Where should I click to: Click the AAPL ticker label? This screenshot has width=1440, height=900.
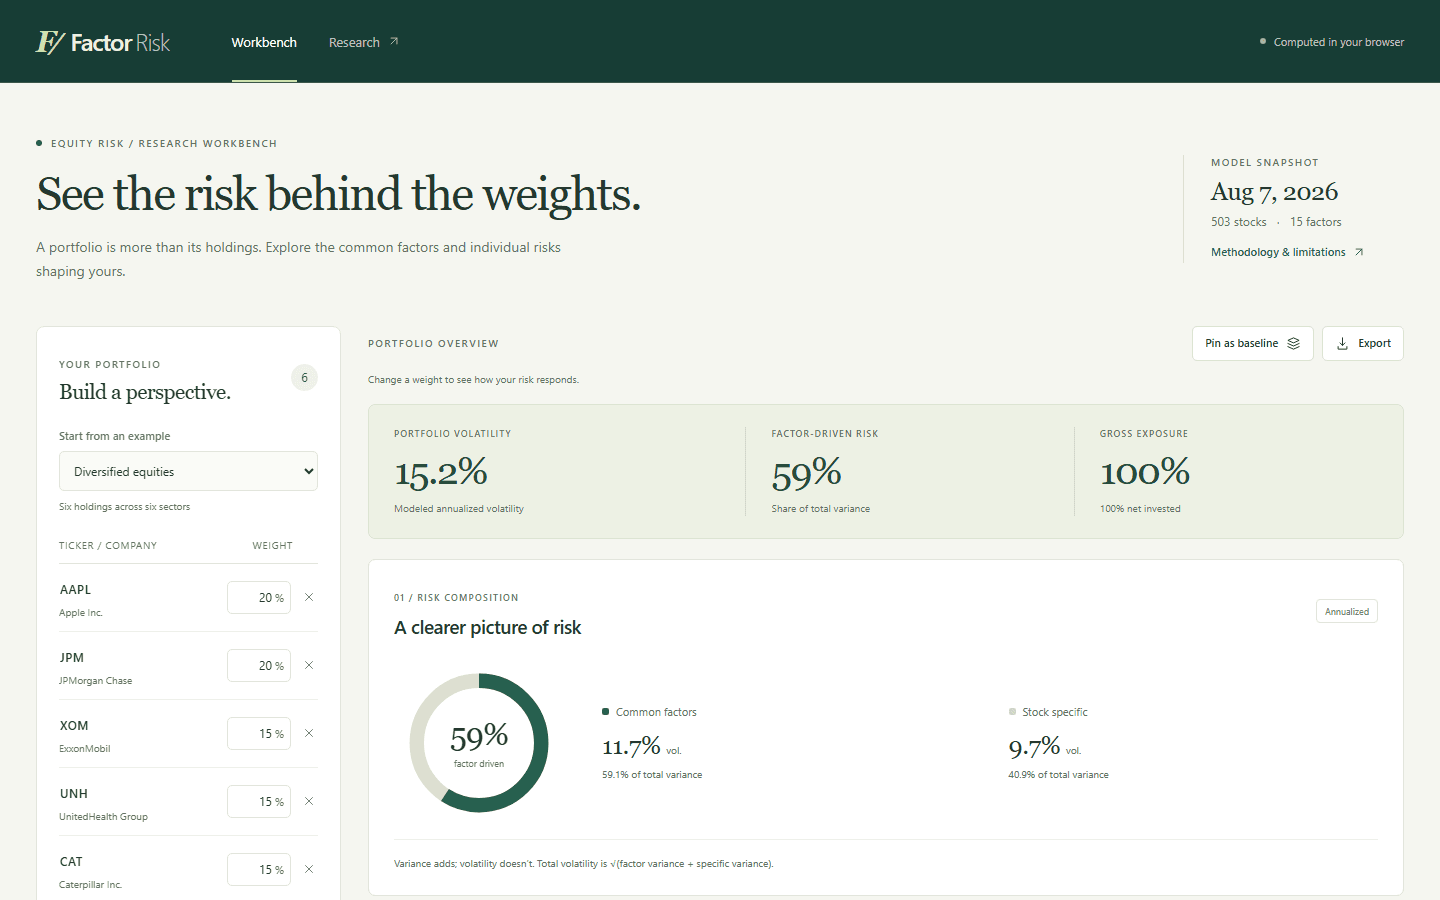(75, 590)
